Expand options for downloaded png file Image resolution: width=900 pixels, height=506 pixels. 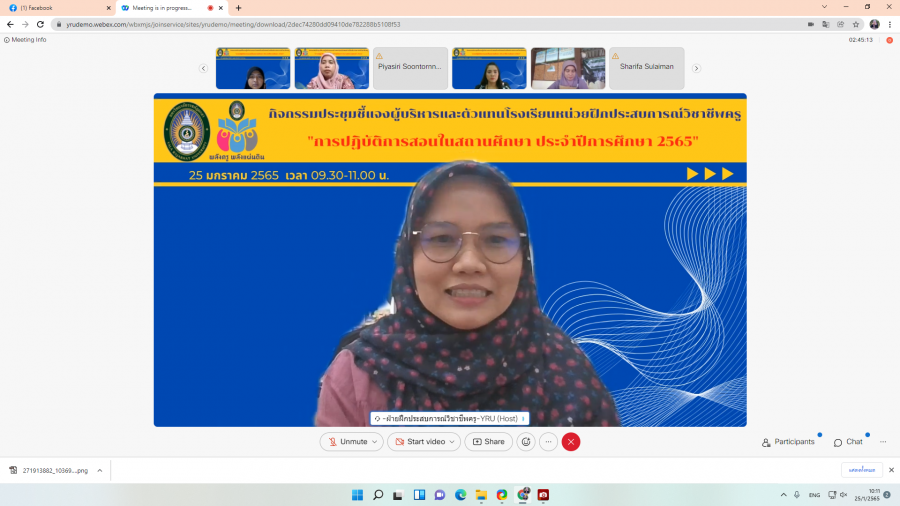99,470
